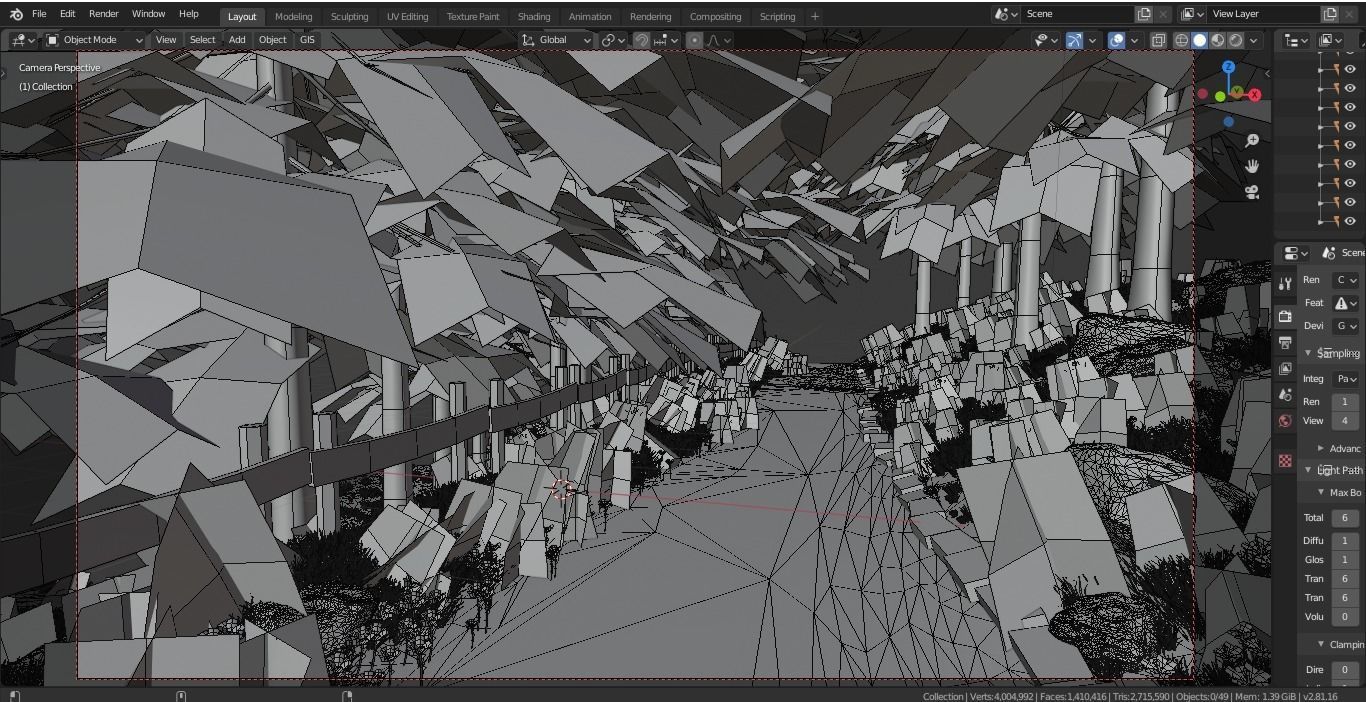Viewport: 1366px width, 702px height.
Task: Toggle X-ray mode in viewport header
Action: pos(1158,40)
